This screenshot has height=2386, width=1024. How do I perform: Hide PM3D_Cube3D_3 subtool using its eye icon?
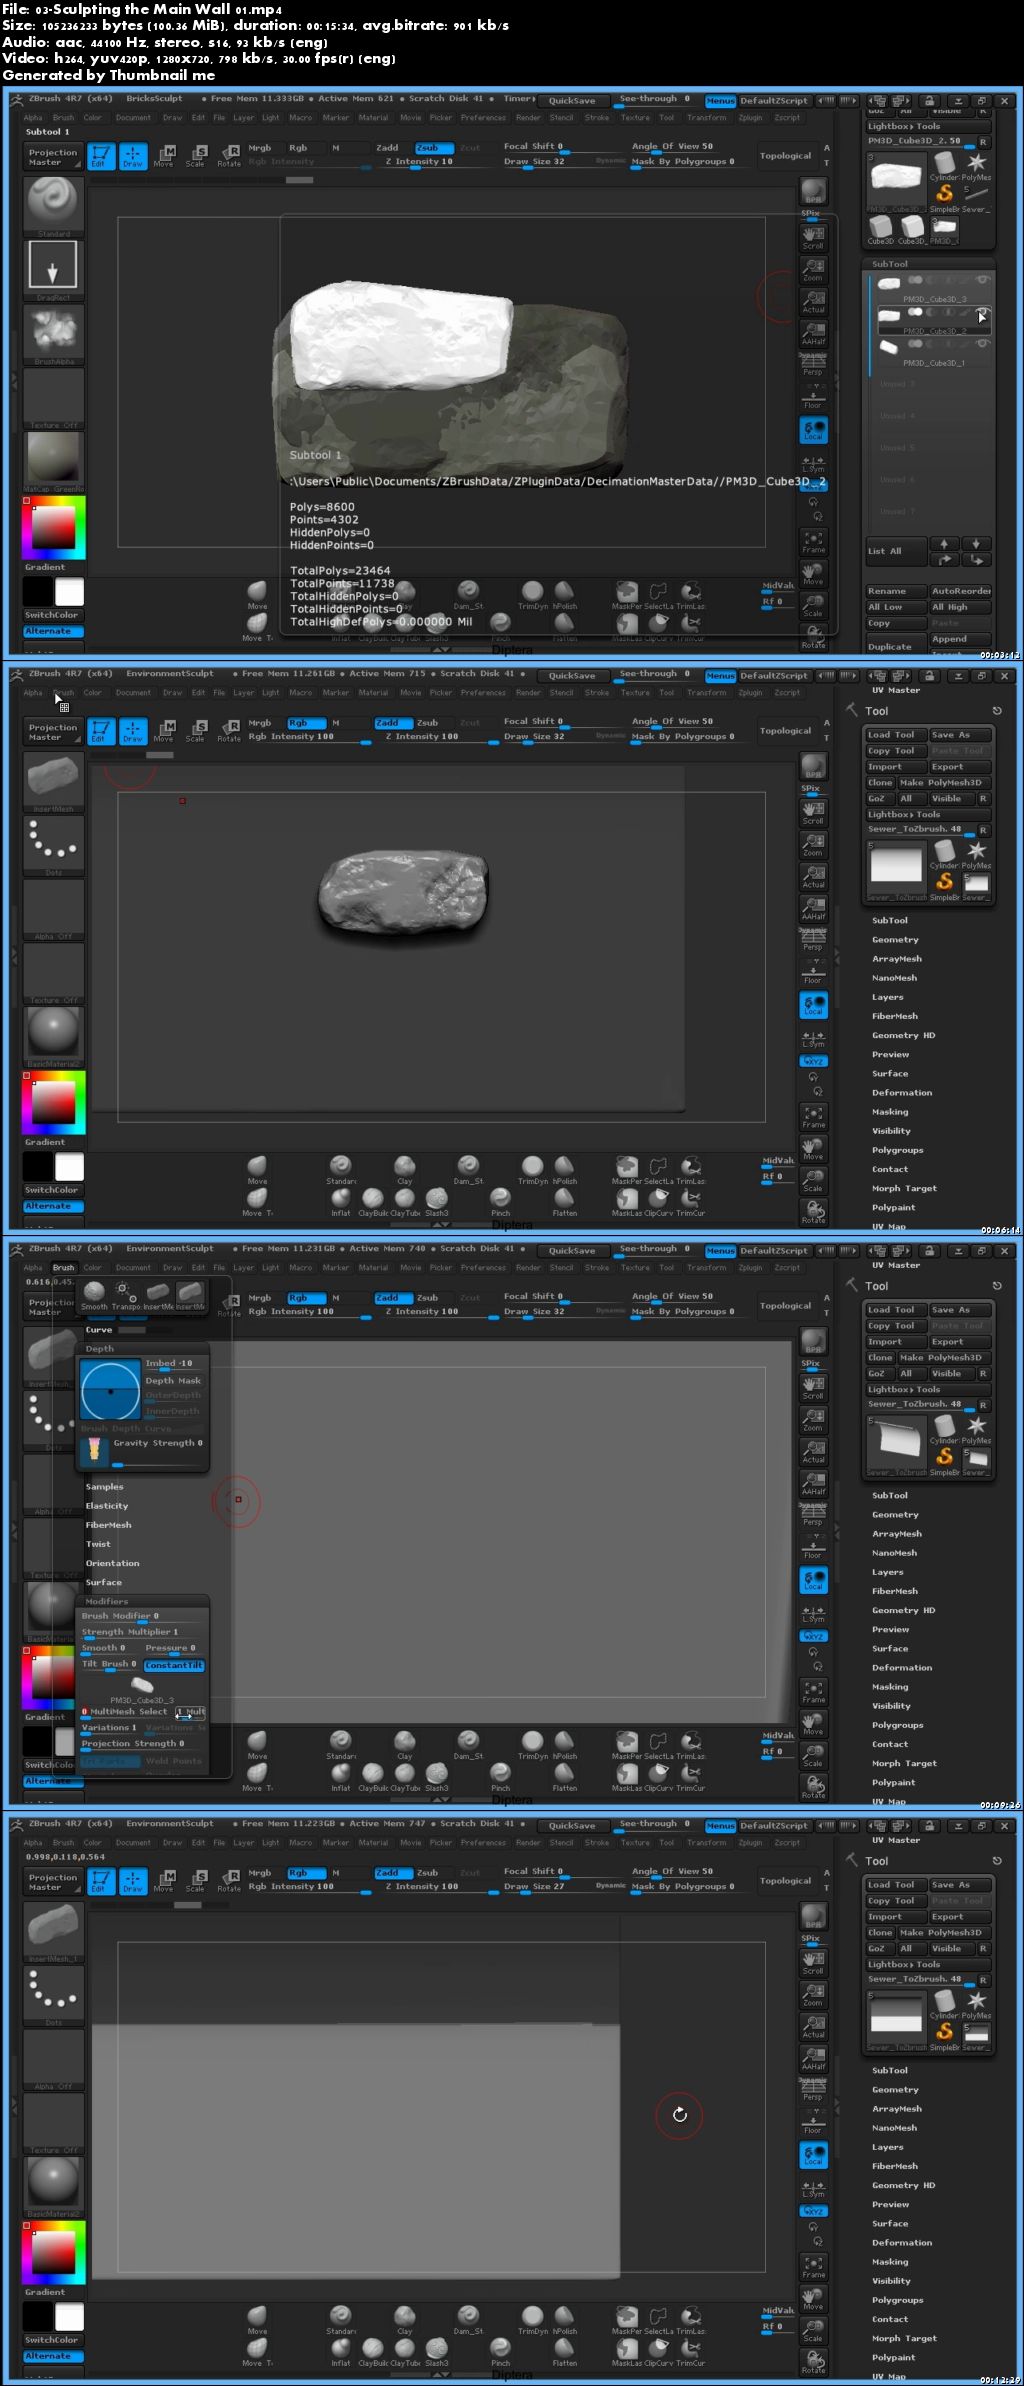pyautogui.click(x=983, y=281)
